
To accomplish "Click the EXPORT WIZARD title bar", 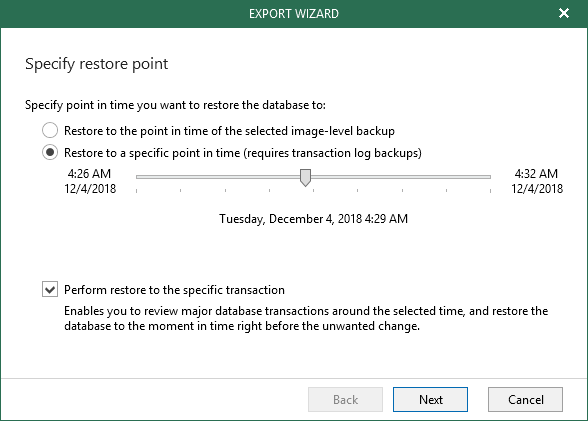I will [x=294, y=14].
